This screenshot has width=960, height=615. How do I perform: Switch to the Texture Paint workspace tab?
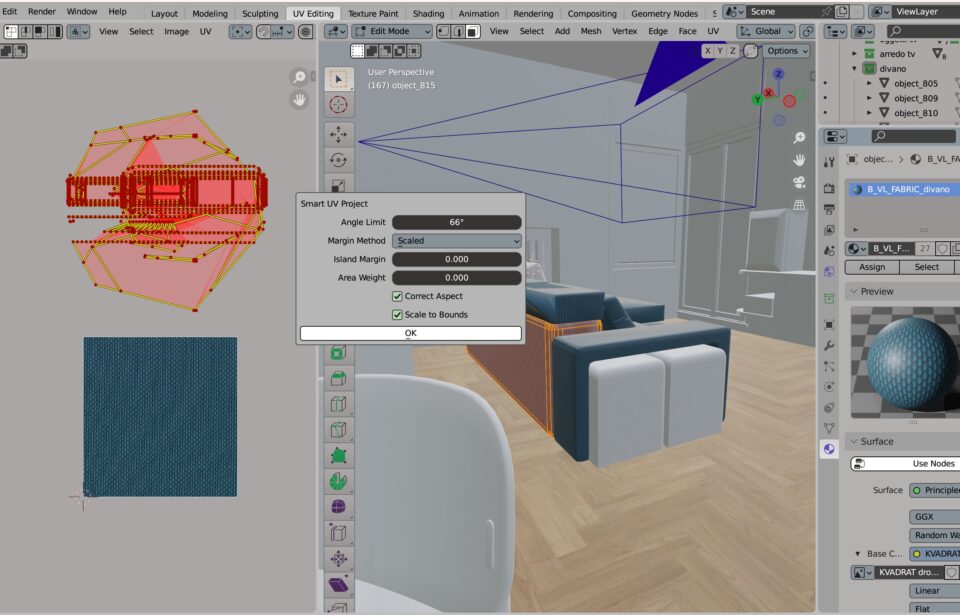[x=373, y=14]
